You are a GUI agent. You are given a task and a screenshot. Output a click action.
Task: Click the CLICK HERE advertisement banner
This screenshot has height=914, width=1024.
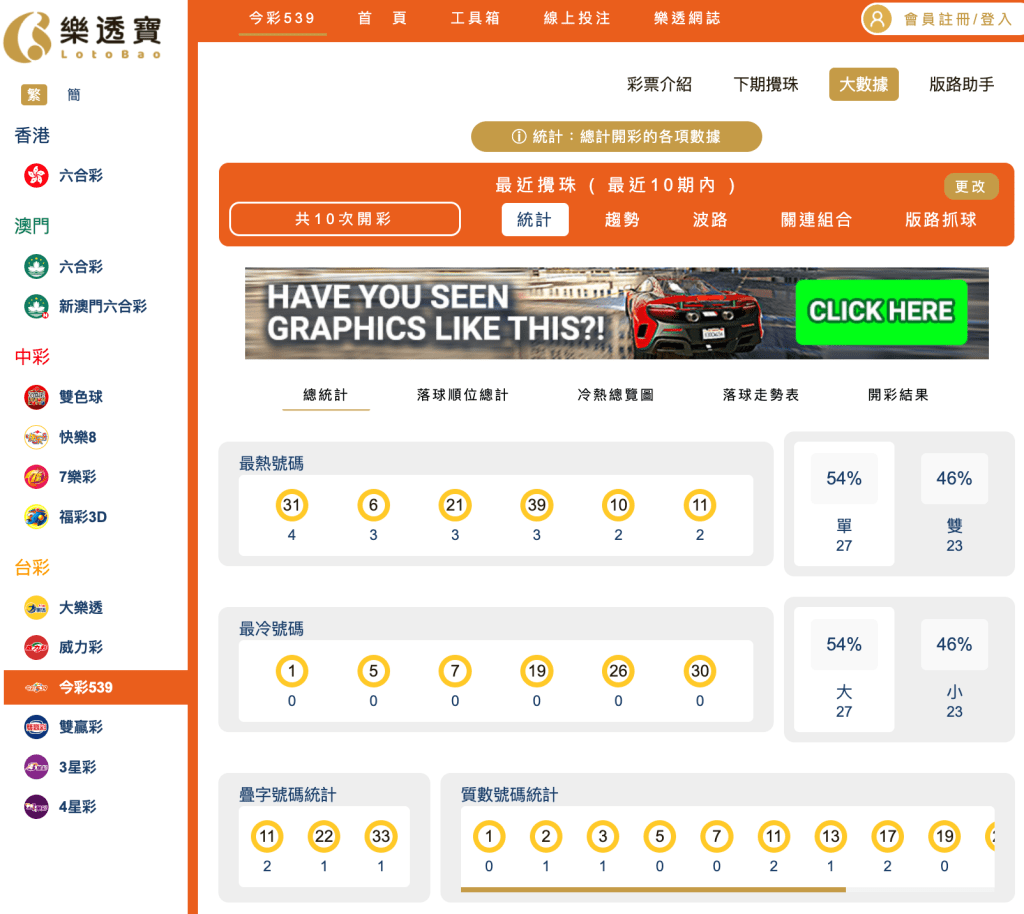(881, 312)
